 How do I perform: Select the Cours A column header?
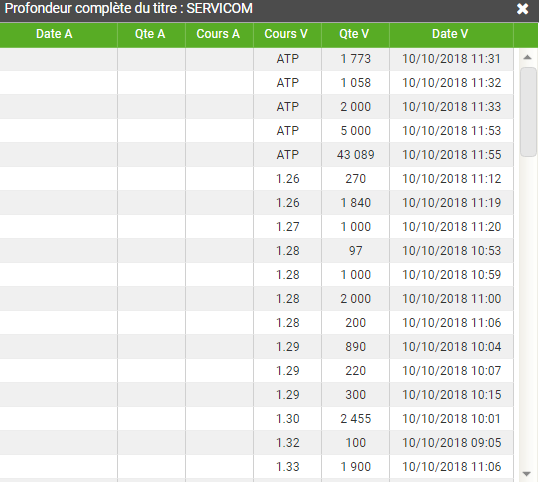[x=219, y=34]
